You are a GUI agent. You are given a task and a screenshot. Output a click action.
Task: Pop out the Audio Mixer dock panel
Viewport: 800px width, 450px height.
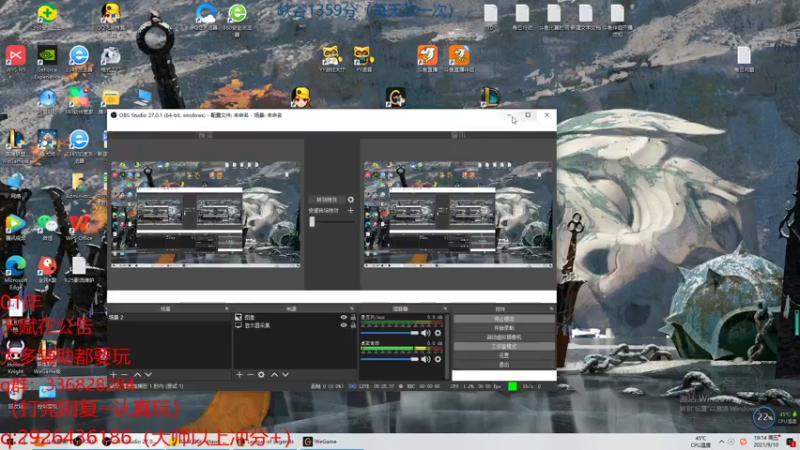pos(445,309)
